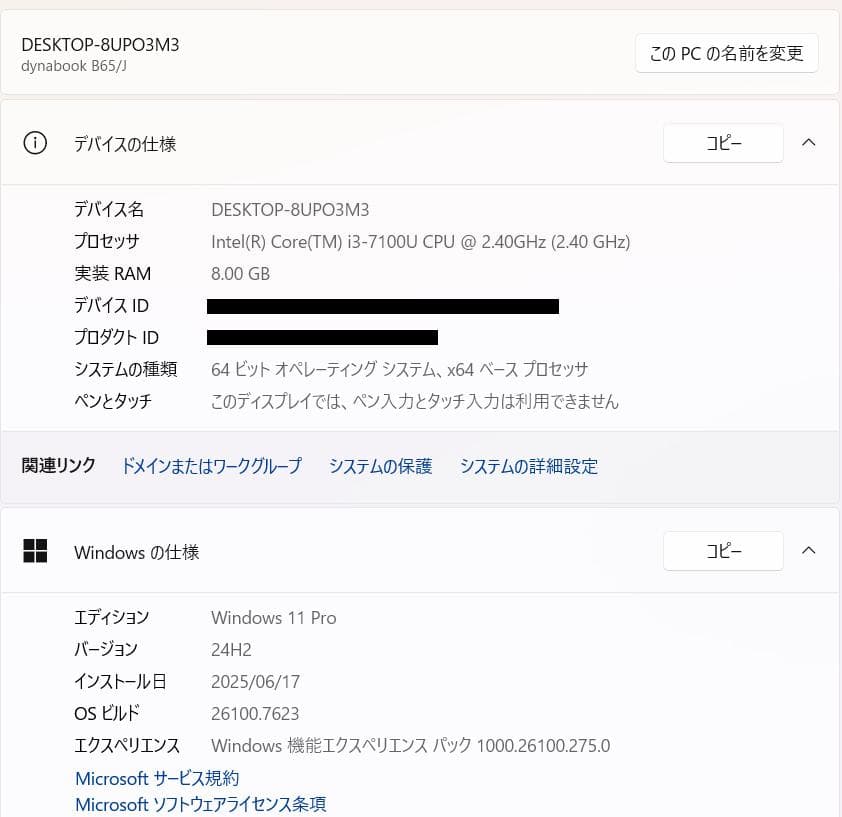Open ドメインまたはワークグループ link

[212, 466]
